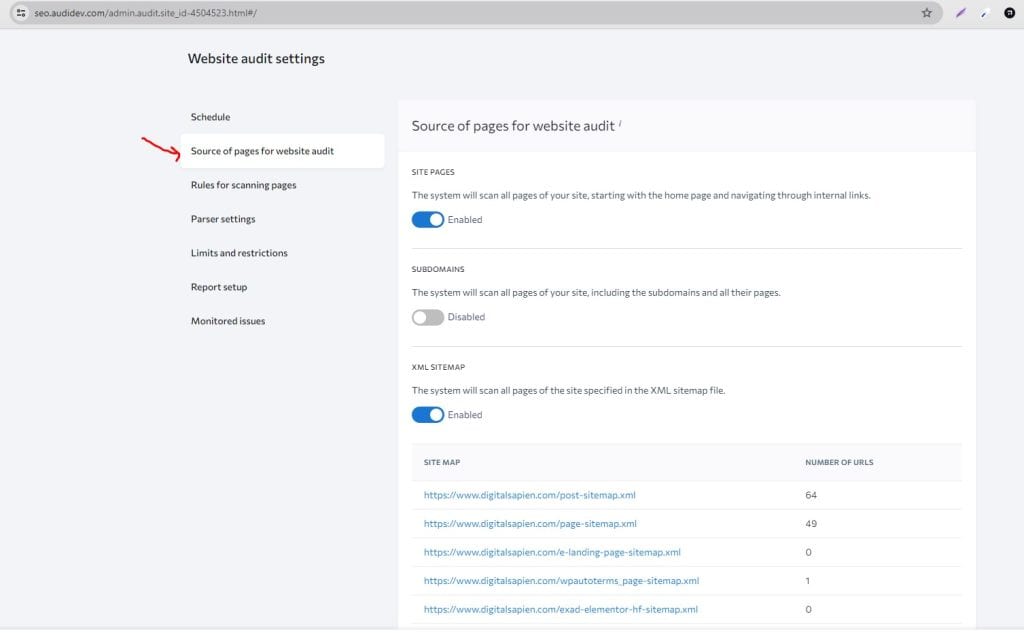The height and width of the screenshot is (633, 1024).
Task: Enable the Subdomains toggle
Action: pyautogui.click(x=427, y=317)
